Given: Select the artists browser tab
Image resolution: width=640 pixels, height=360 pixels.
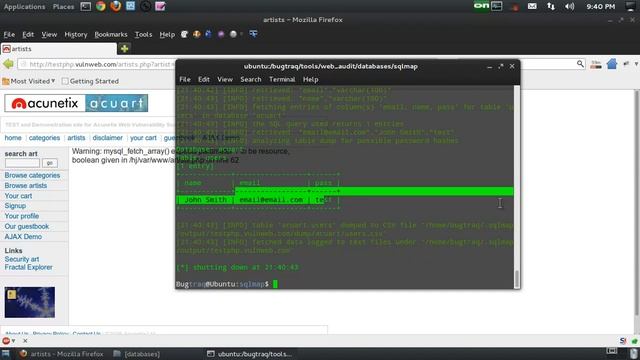Looking at the screenshot, I should coord(58,49).
